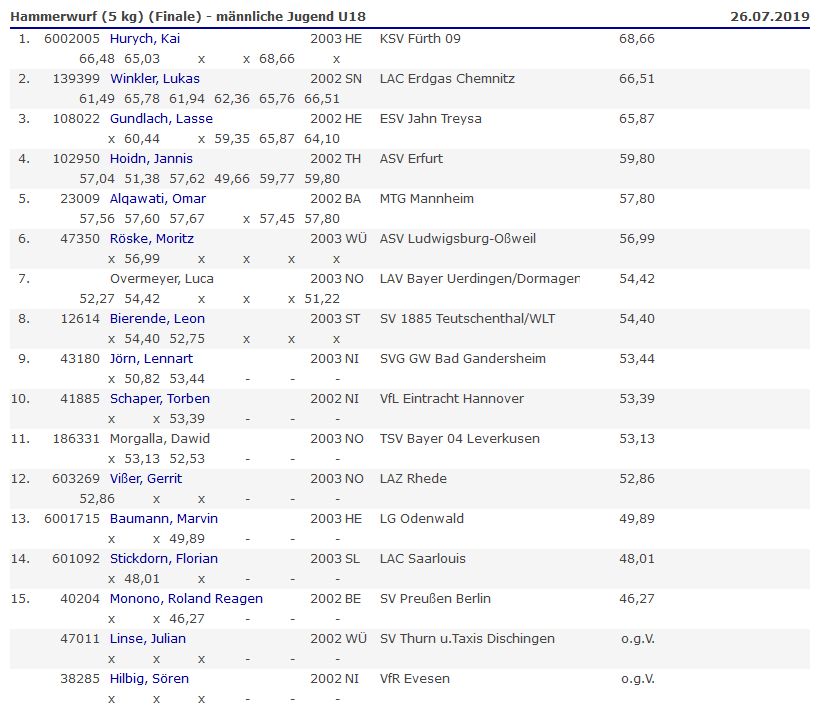
Task: Click Lukas Winkler's name link
Action: [154, 79]
